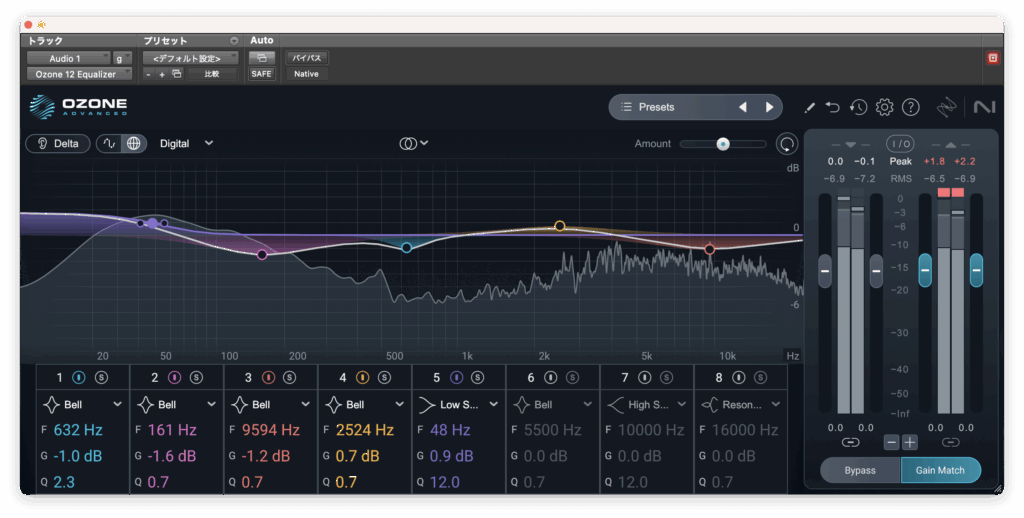The width and height of the screenshot is (1024, 518).
Task: Go to the next preset arrow
Action: (769, 107)
